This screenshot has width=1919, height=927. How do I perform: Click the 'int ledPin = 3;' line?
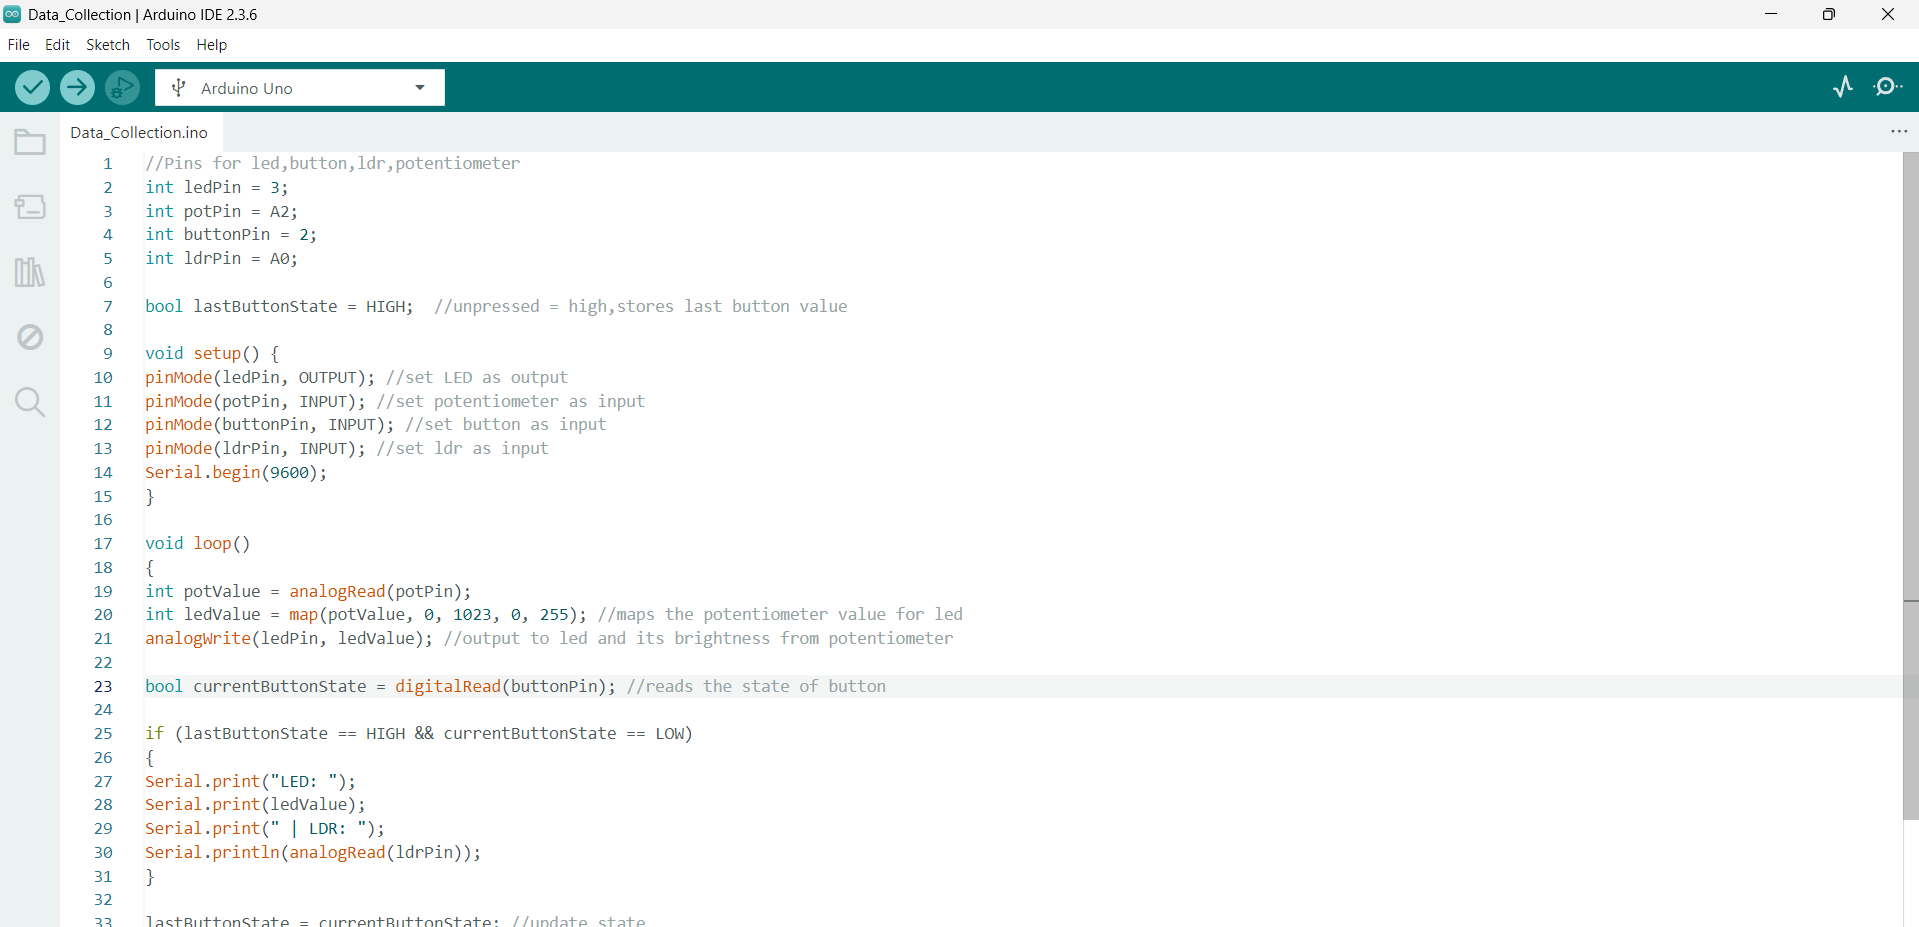point(216,188)
